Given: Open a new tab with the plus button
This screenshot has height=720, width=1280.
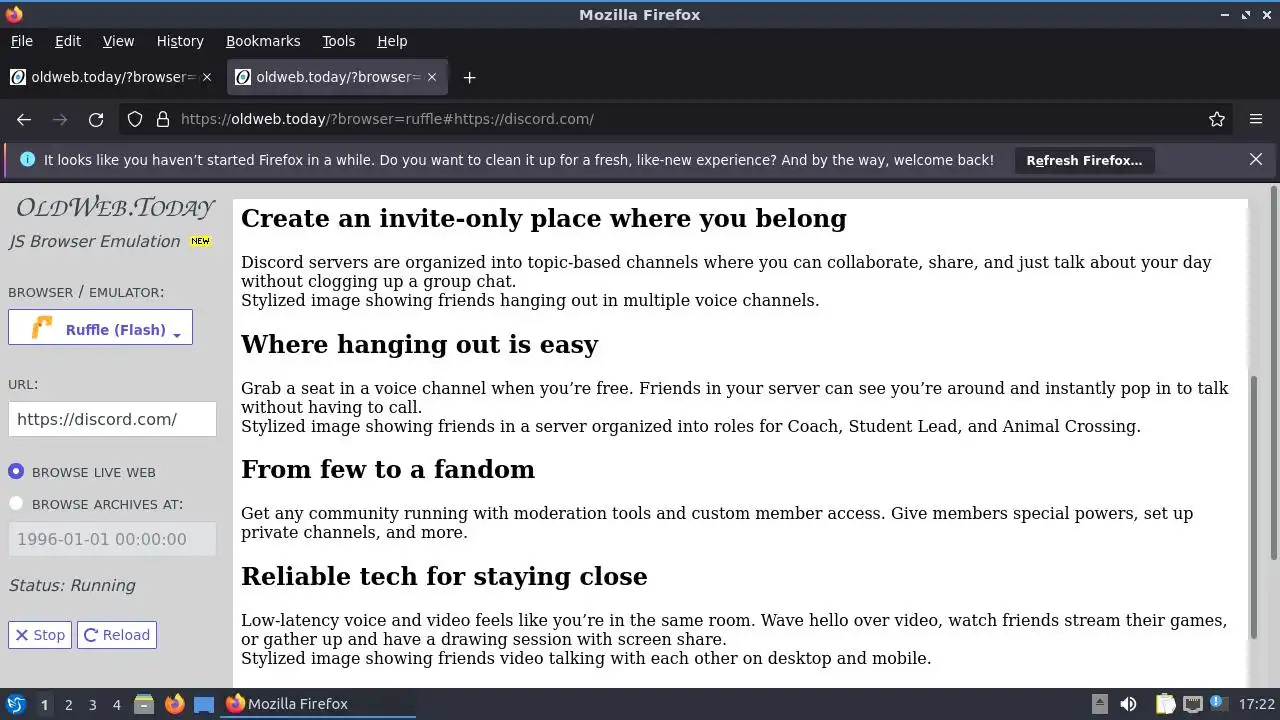Looking at the screenshot, I should pos(469,77).
